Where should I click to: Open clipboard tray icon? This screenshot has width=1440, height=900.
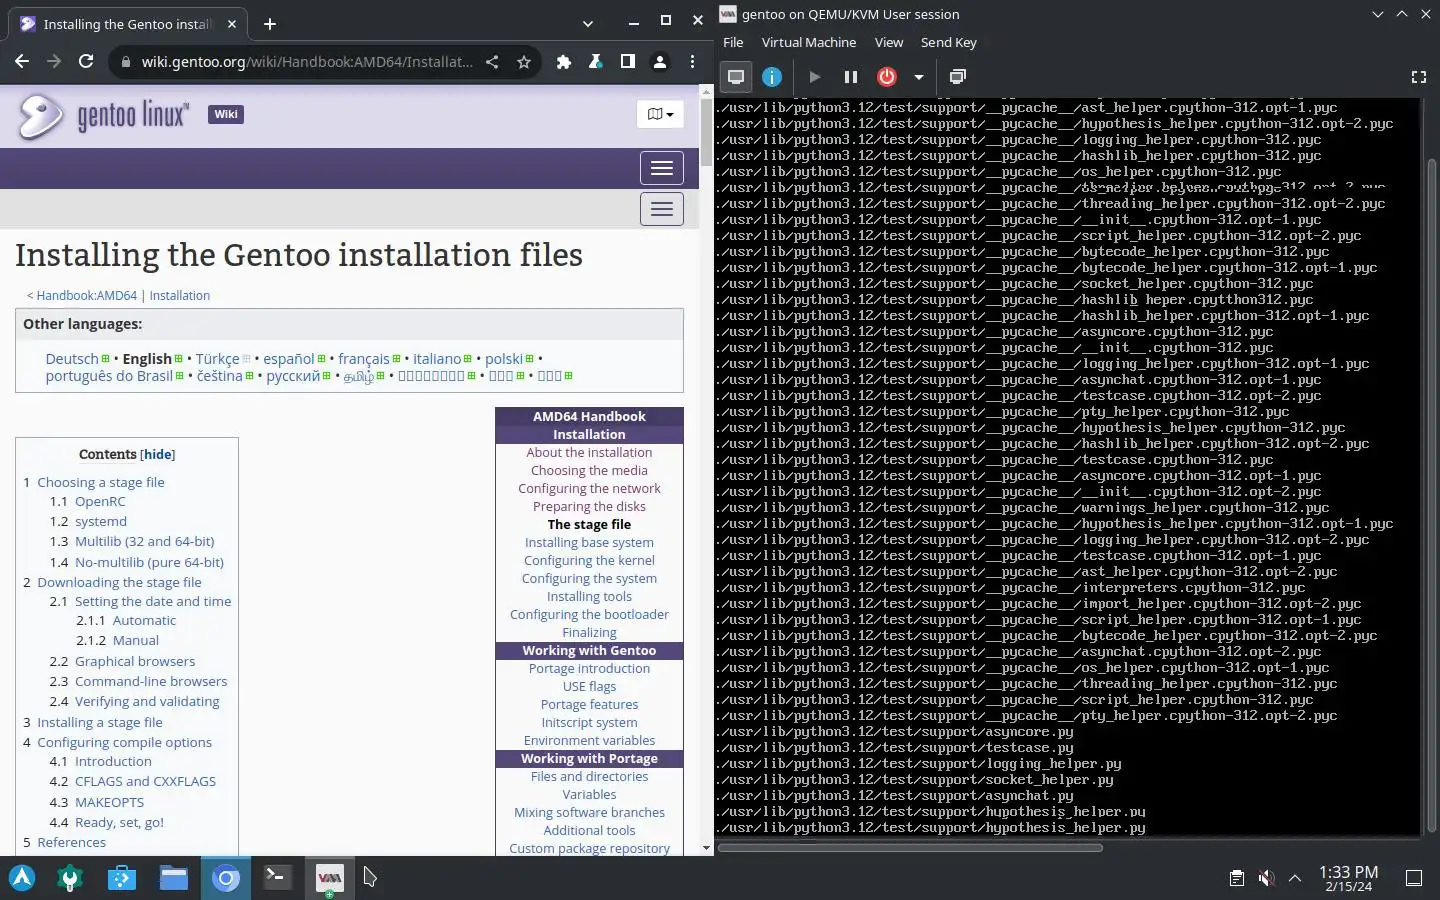coord(1237,878)
